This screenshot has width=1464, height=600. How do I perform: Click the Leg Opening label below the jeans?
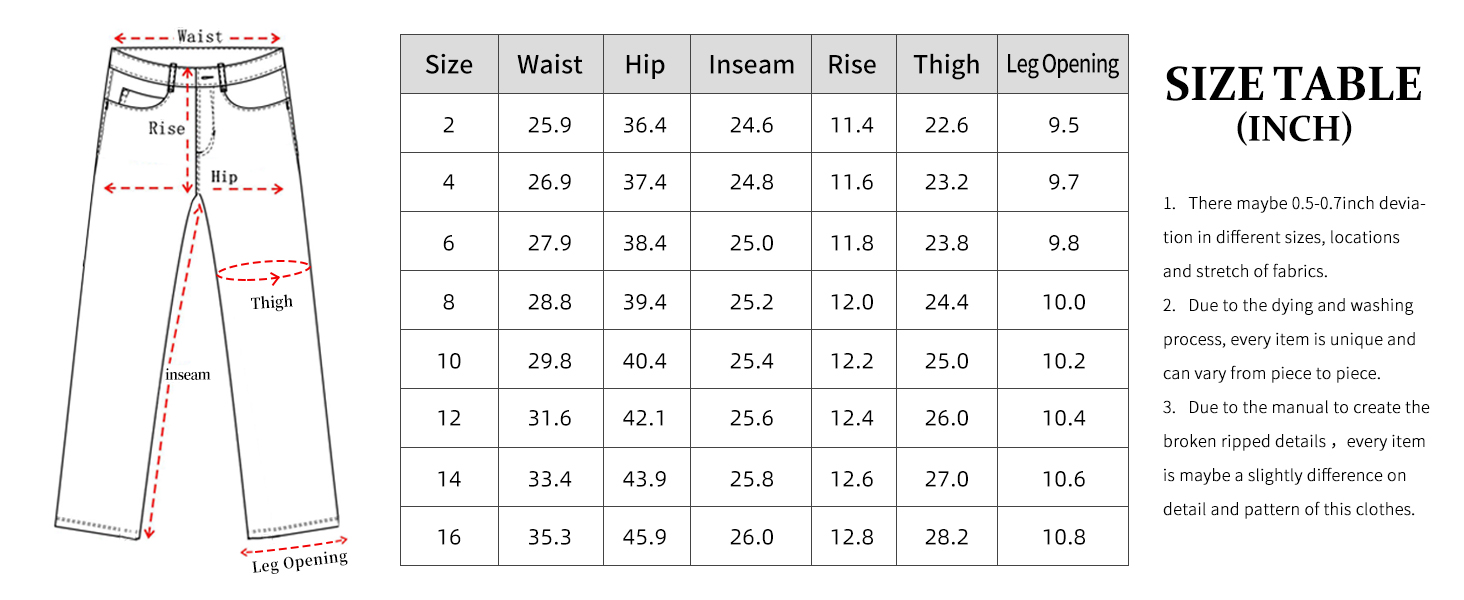(299, 563)
